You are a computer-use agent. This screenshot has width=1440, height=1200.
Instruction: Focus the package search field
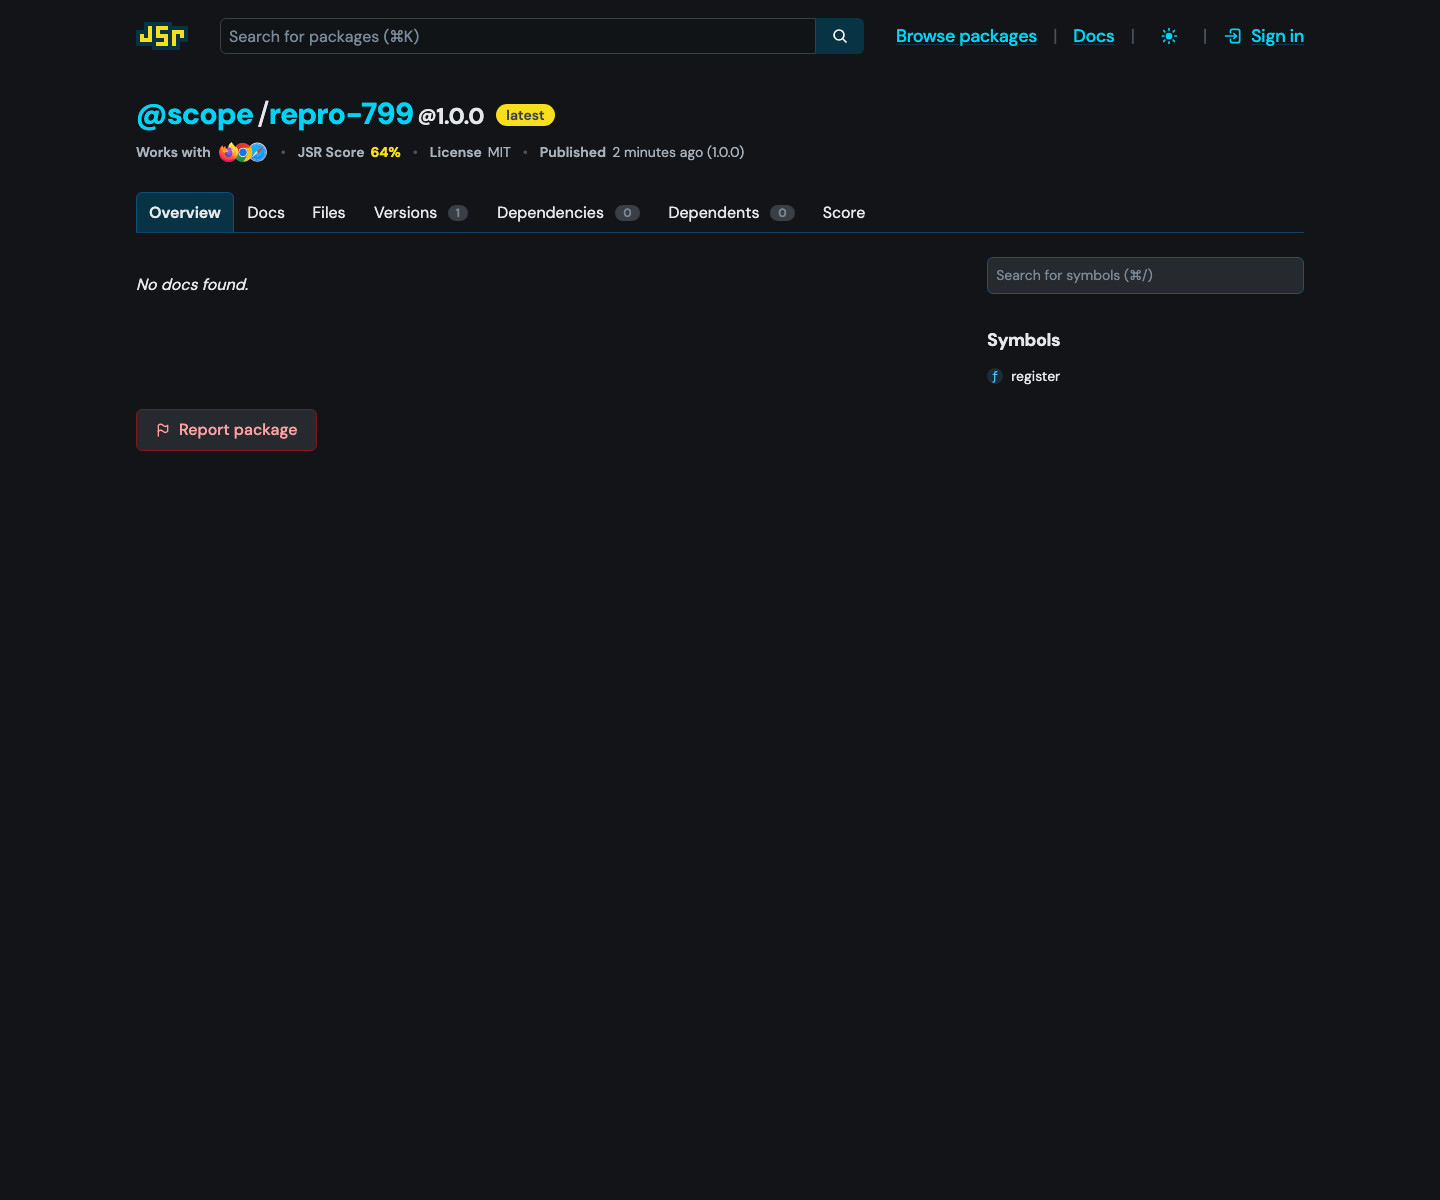[x=518, y=36]
